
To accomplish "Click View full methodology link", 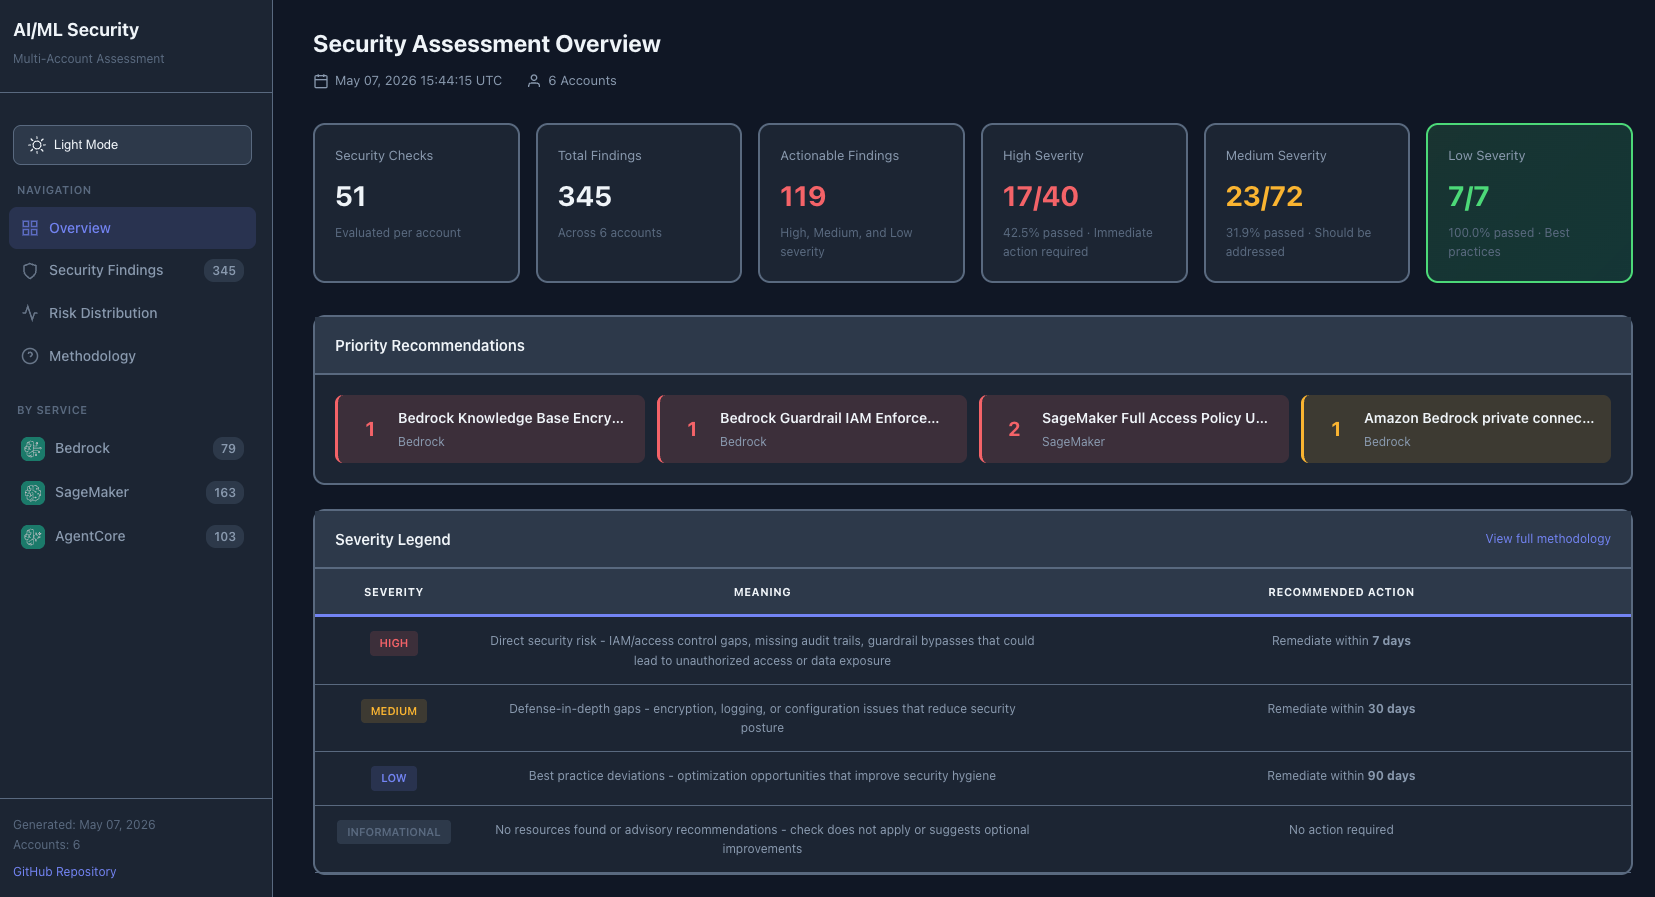I will [1548, 539].
